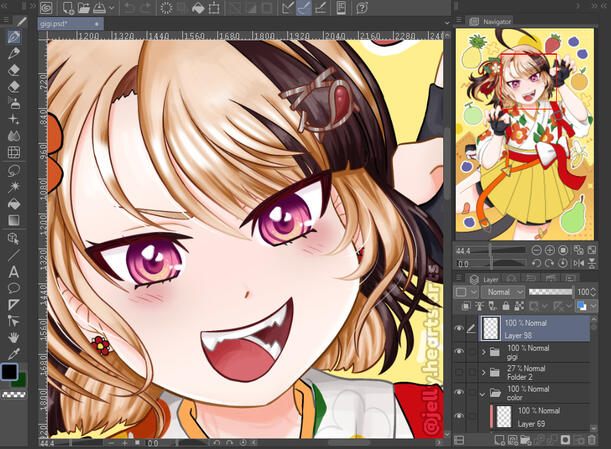
Task: Pick the Eyedropper tool
Action: point(14,354)
